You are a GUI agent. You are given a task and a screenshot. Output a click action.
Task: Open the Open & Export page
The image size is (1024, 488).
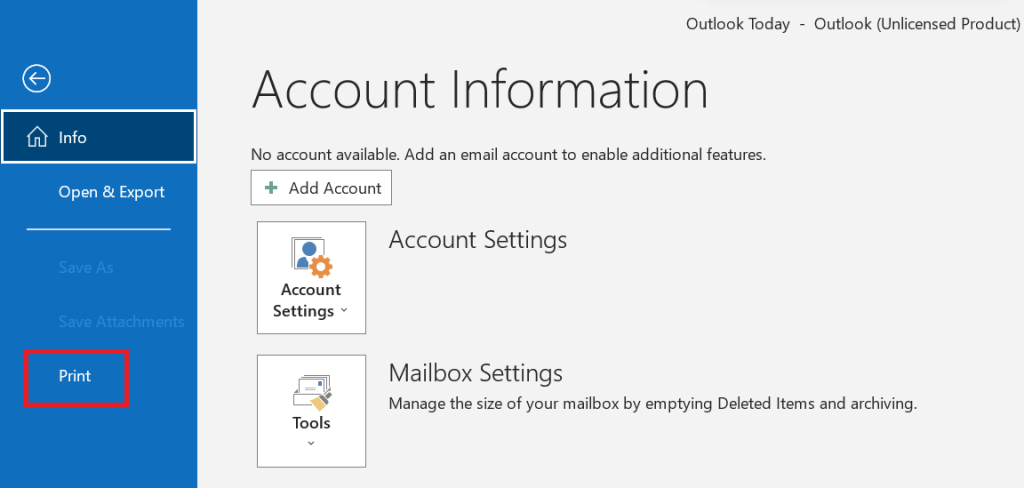click(111, 192)
